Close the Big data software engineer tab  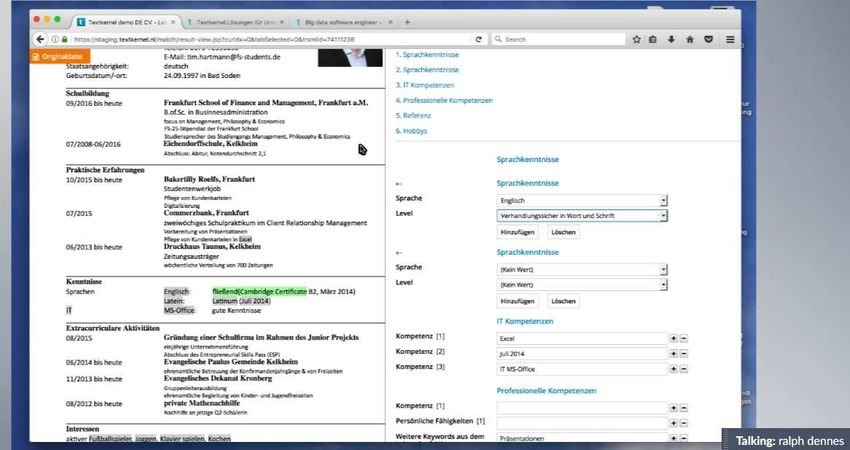tap(391, 22)
